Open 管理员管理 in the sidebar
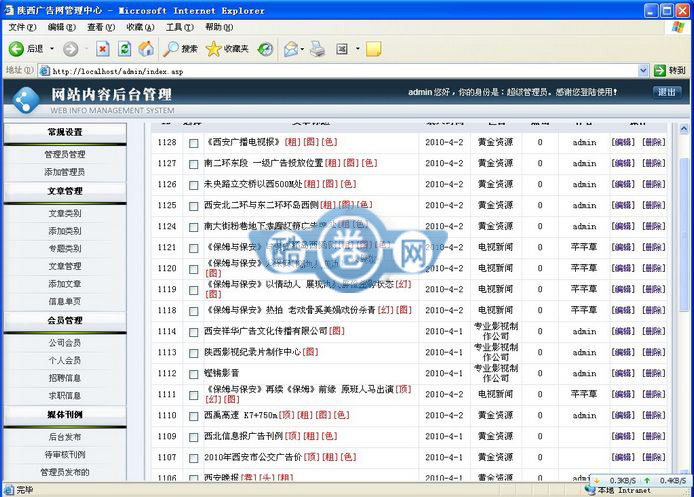The image size is (694, 497). tap(65, 154)
